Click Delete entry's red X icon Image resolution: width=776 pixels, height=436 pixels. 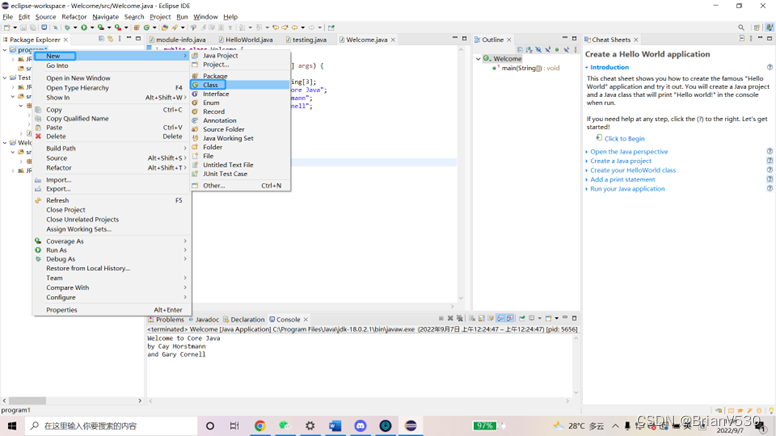(38, 136)
